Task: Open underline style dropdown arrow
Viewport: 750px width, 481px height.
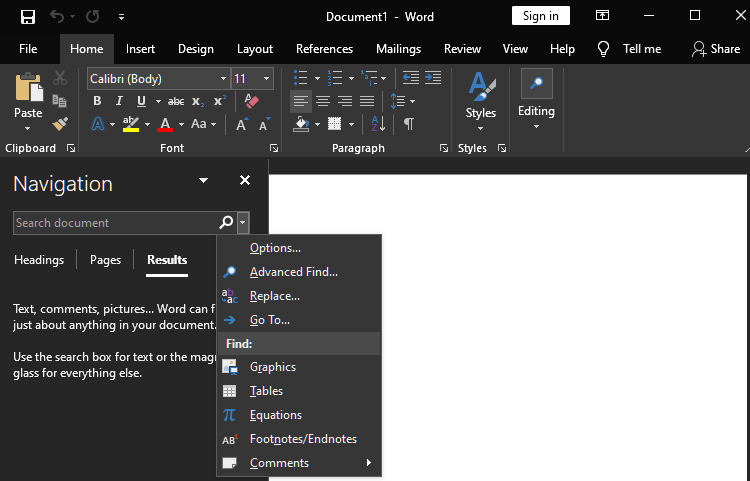Action: click(x=158, y=101)
